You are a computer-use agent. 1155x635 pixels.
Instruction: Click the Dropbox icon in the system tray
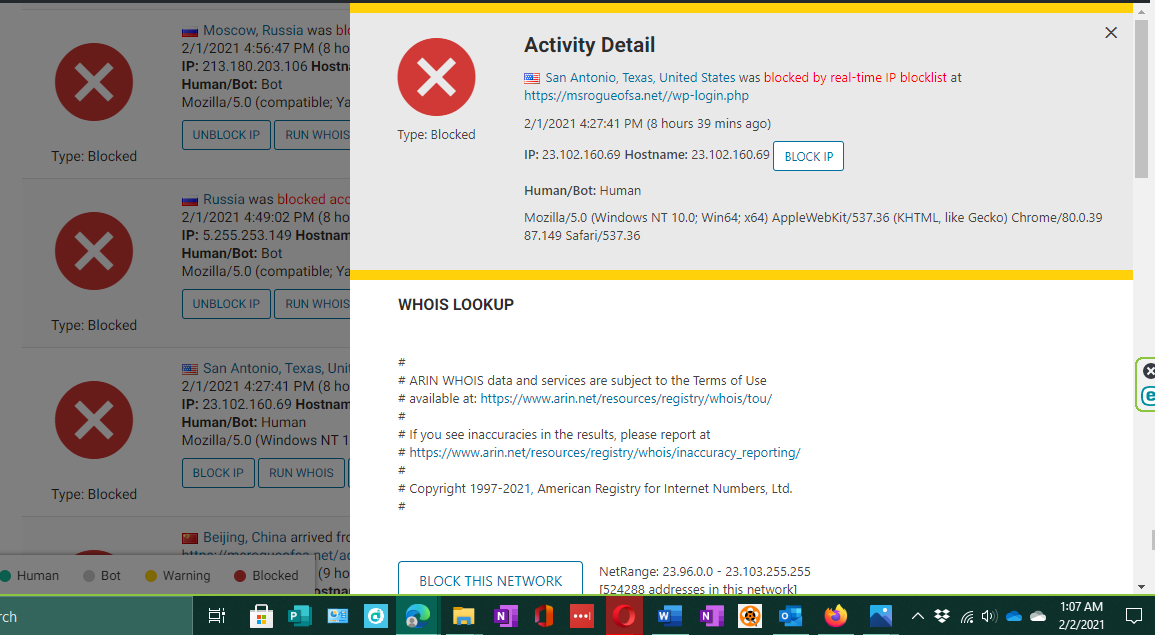(x=942, y=616)
